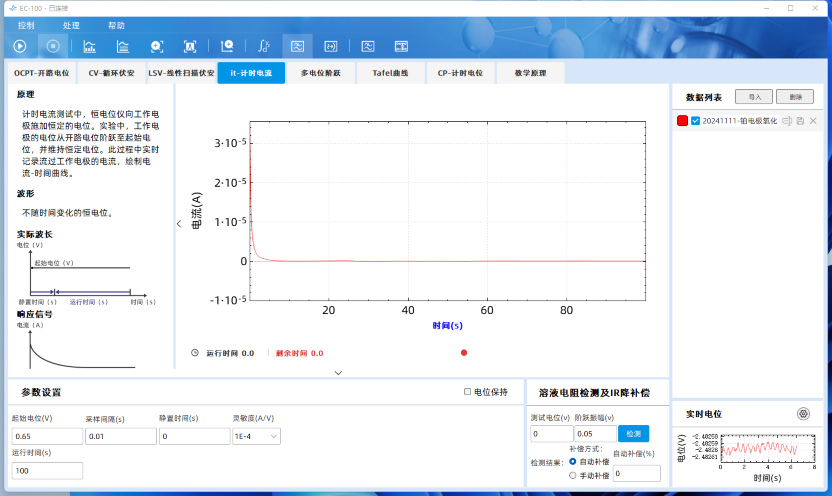
Task: Enable the 电位保持 checkbox
Action: (x=468, y=392)
